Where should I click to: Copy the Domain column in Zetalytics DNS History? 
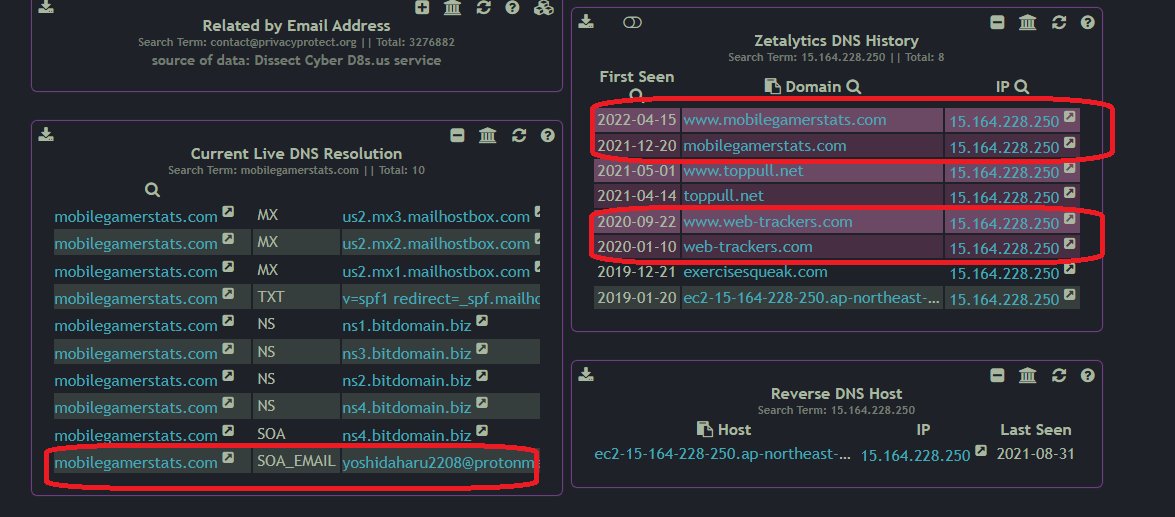pos(773,87)
